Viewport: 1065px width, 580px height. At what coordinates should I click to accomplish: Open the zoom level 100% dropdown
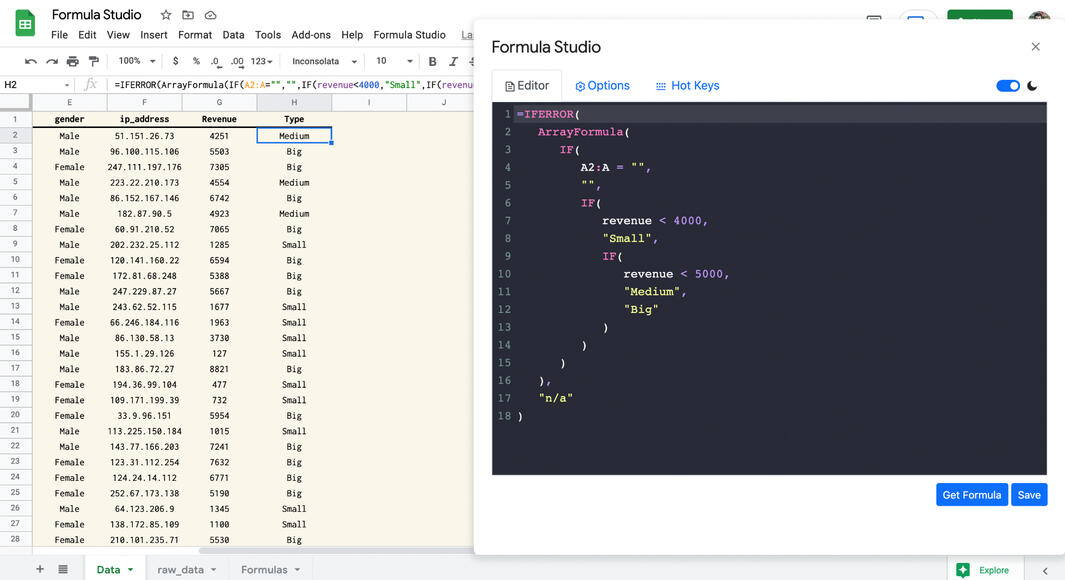tap(136, 61)
